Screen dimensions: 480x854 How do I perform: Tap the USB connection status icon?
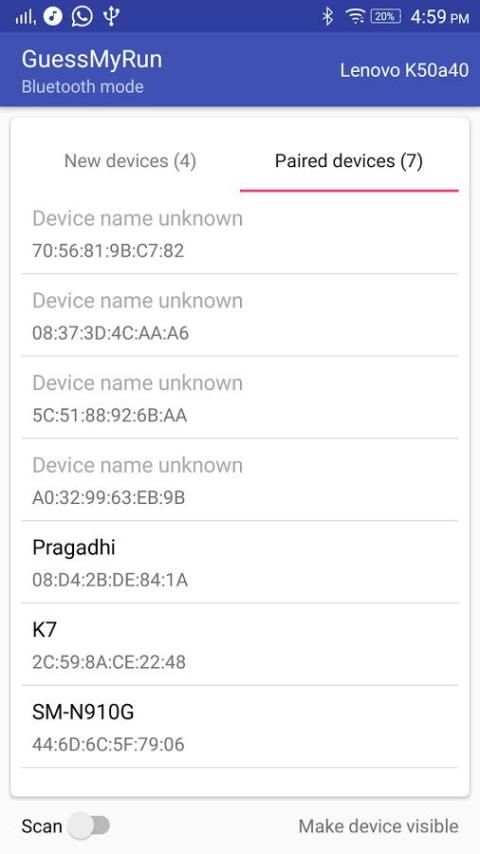[x=111, y=16]
